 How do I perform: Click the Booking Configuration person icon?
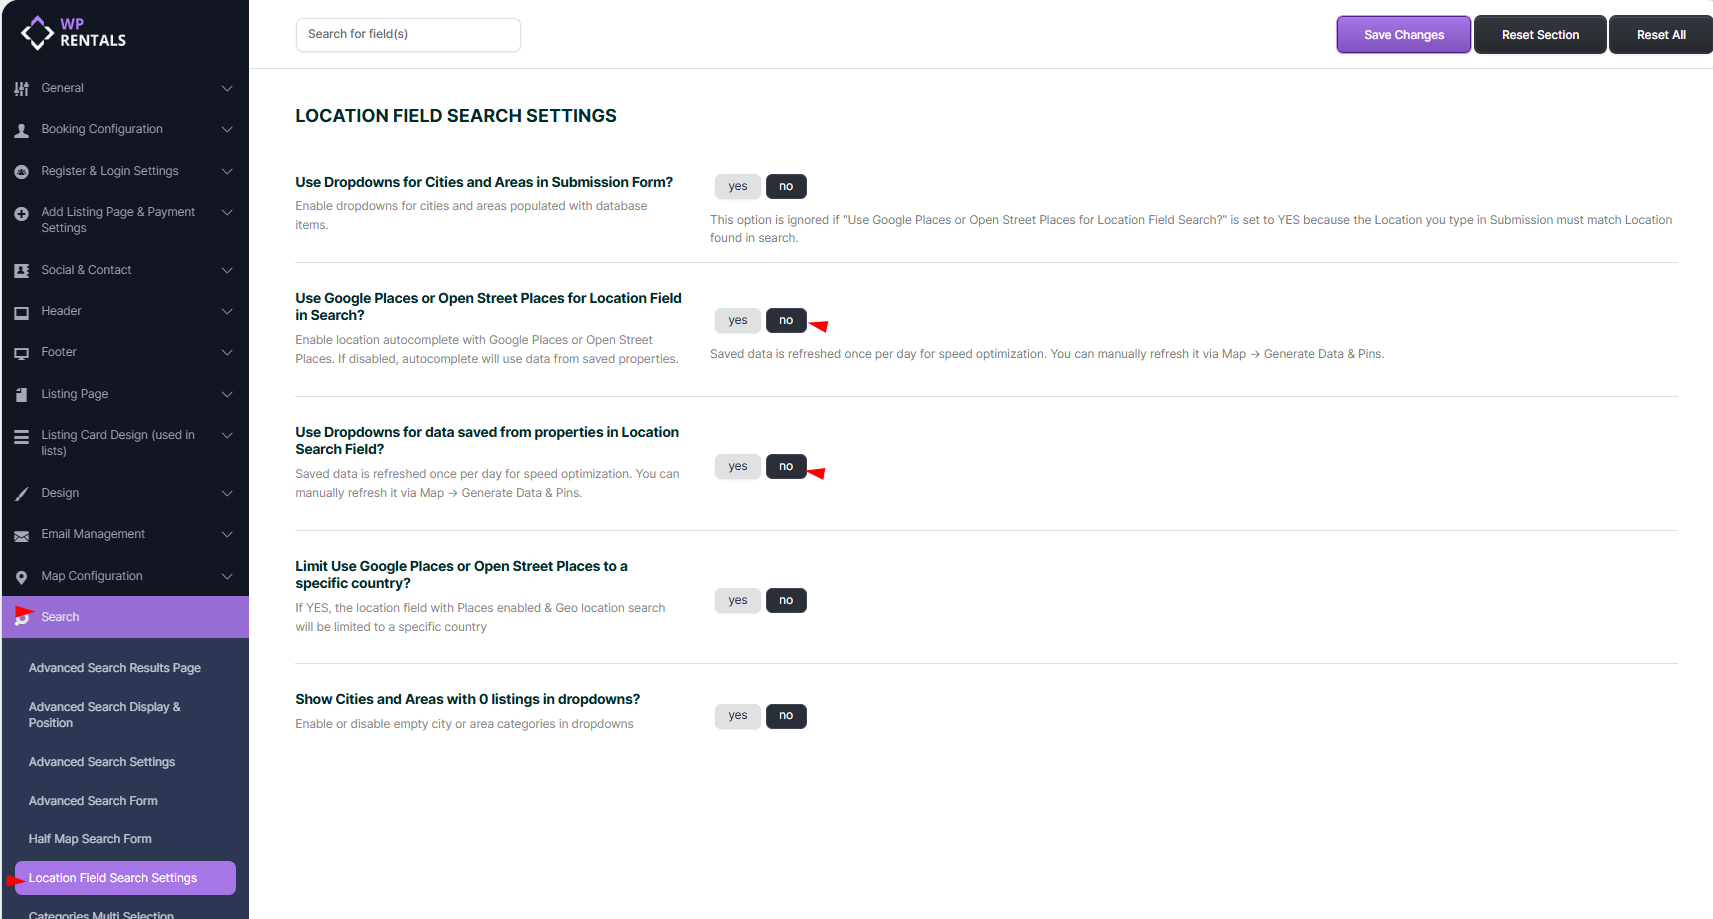(x=21, y=130)
